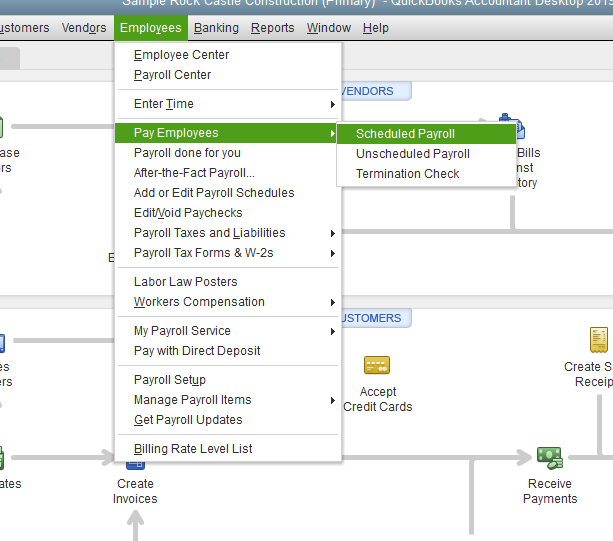Expand My Payroll Service submenu

pos(228,331)
